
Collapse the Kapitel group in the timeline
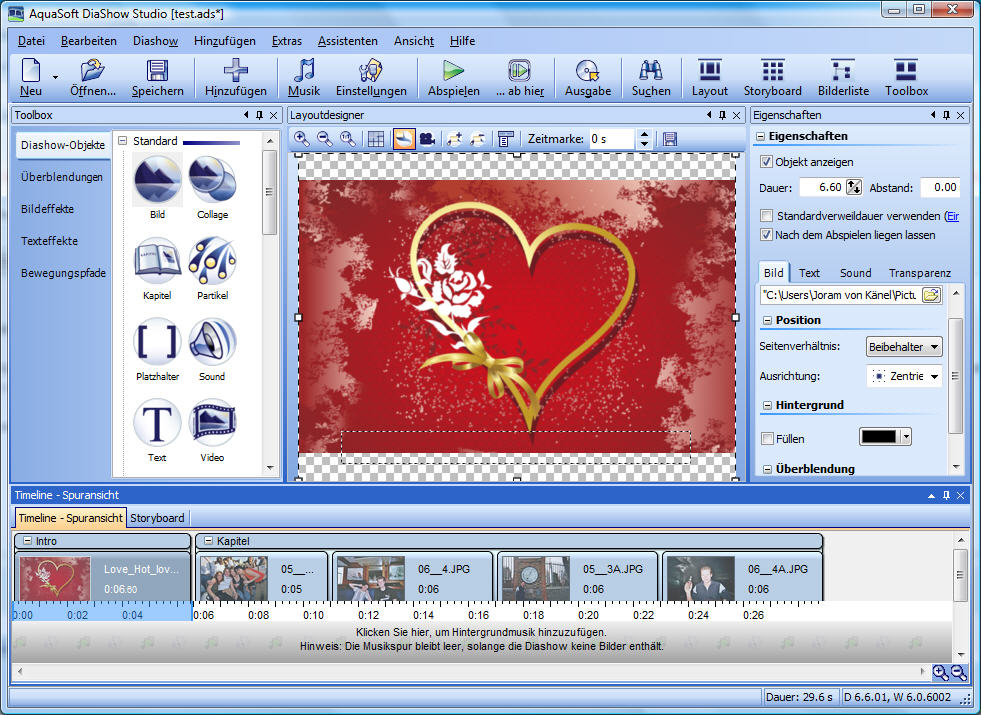click(207, 541)
